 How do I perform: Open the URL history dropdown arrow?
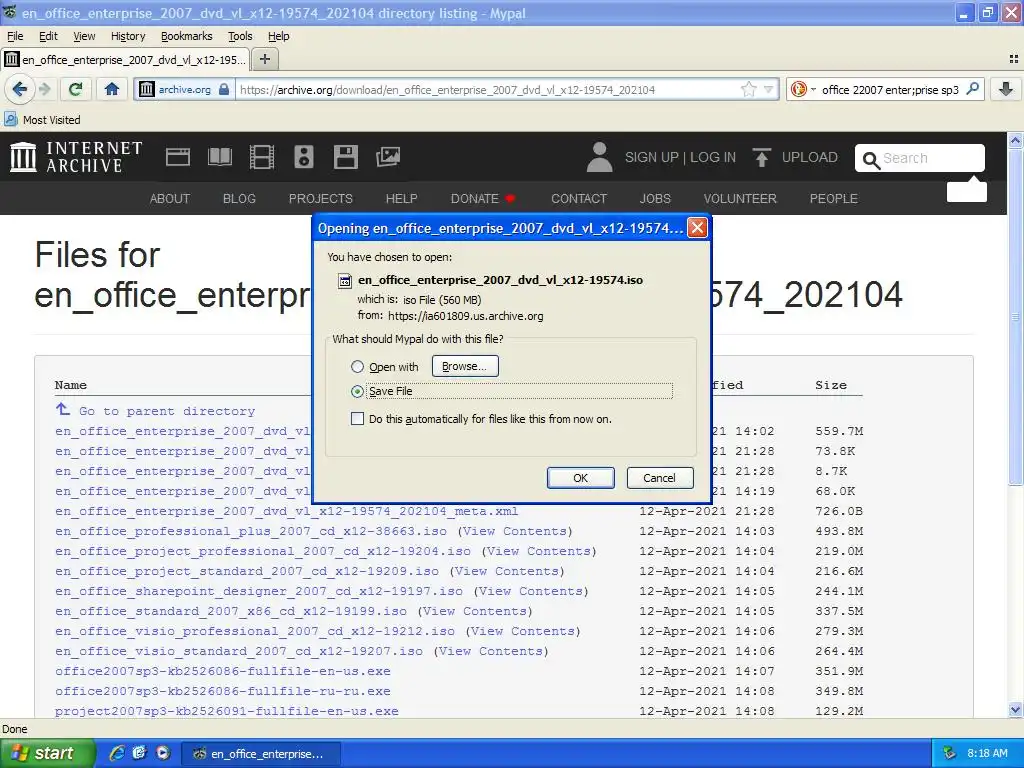pyautogui.click(x=769, y=89)
